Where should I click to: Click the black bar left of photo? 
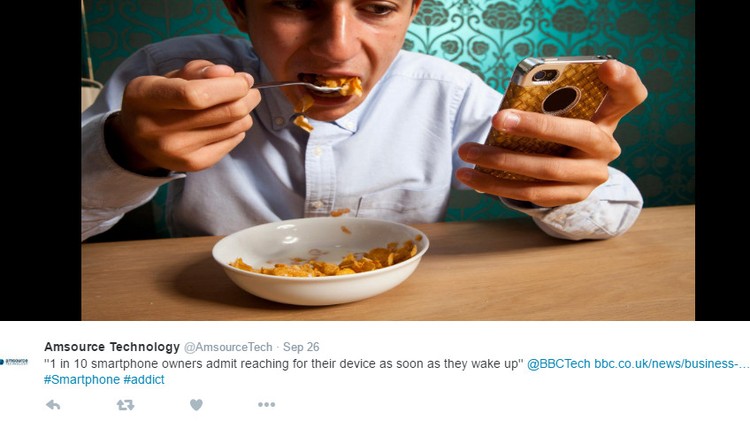point(41,160)
